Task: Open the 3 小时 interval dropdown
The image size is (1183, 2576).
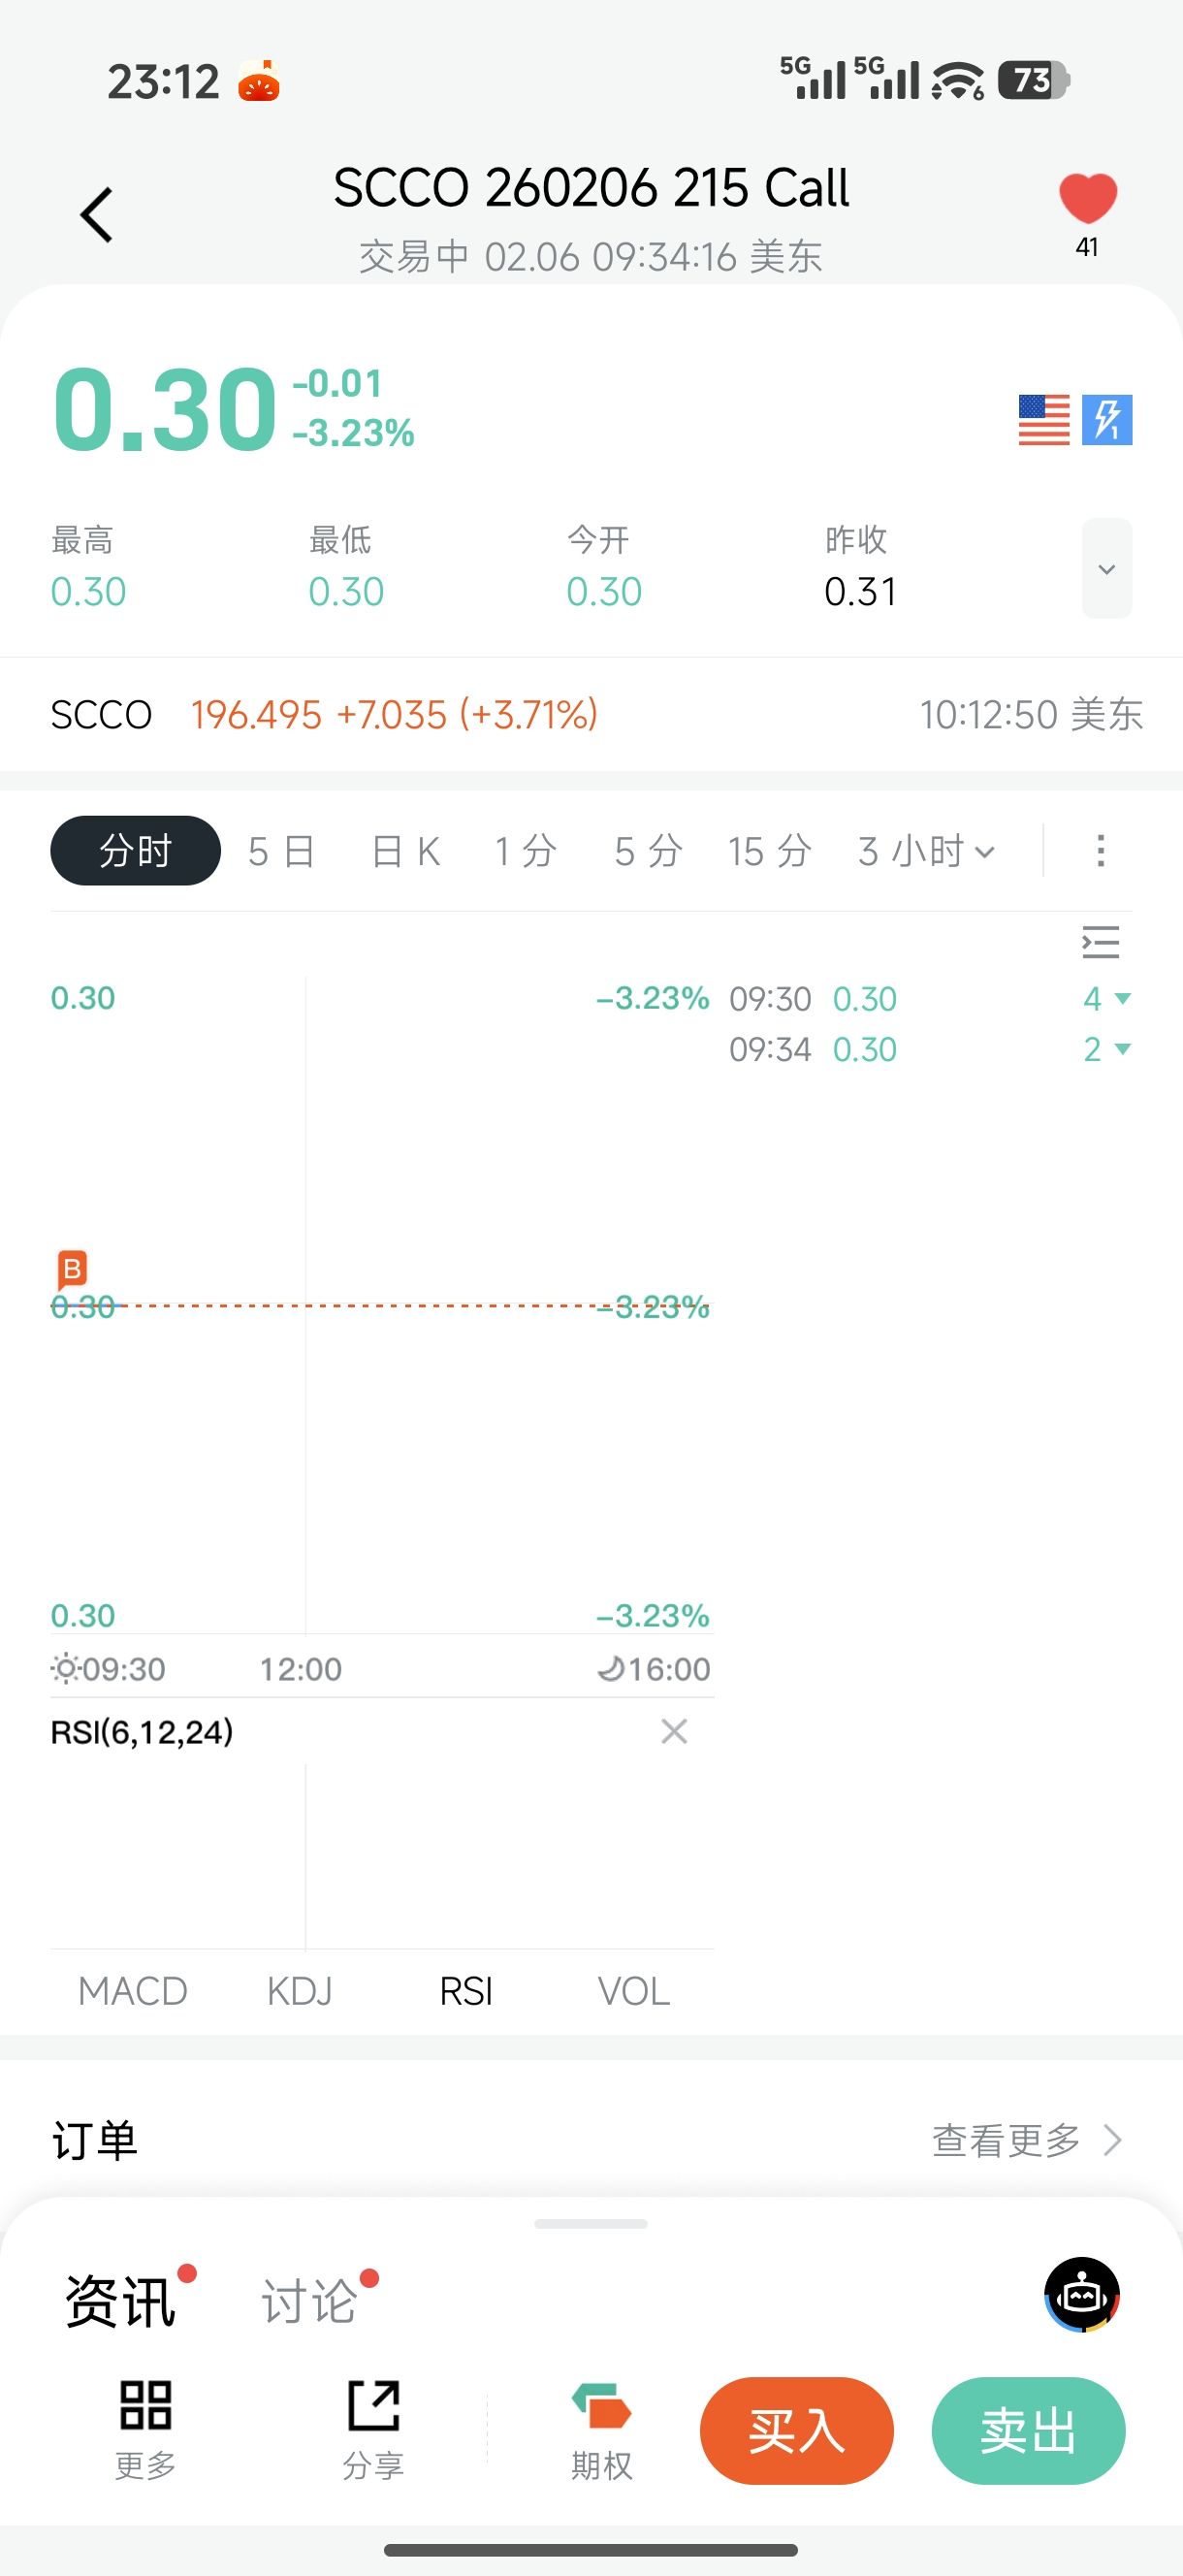Action: click(926, 852)
